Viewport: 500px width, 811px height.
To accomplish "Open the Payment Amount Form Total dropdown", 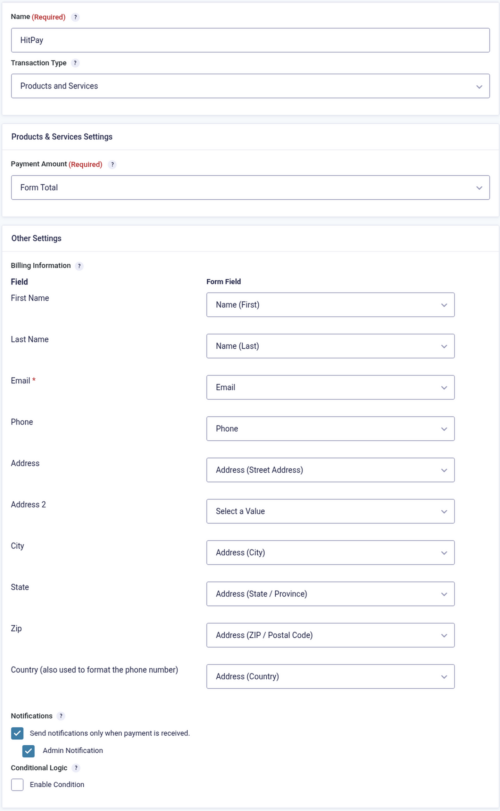I will click(x=250, y=188).
